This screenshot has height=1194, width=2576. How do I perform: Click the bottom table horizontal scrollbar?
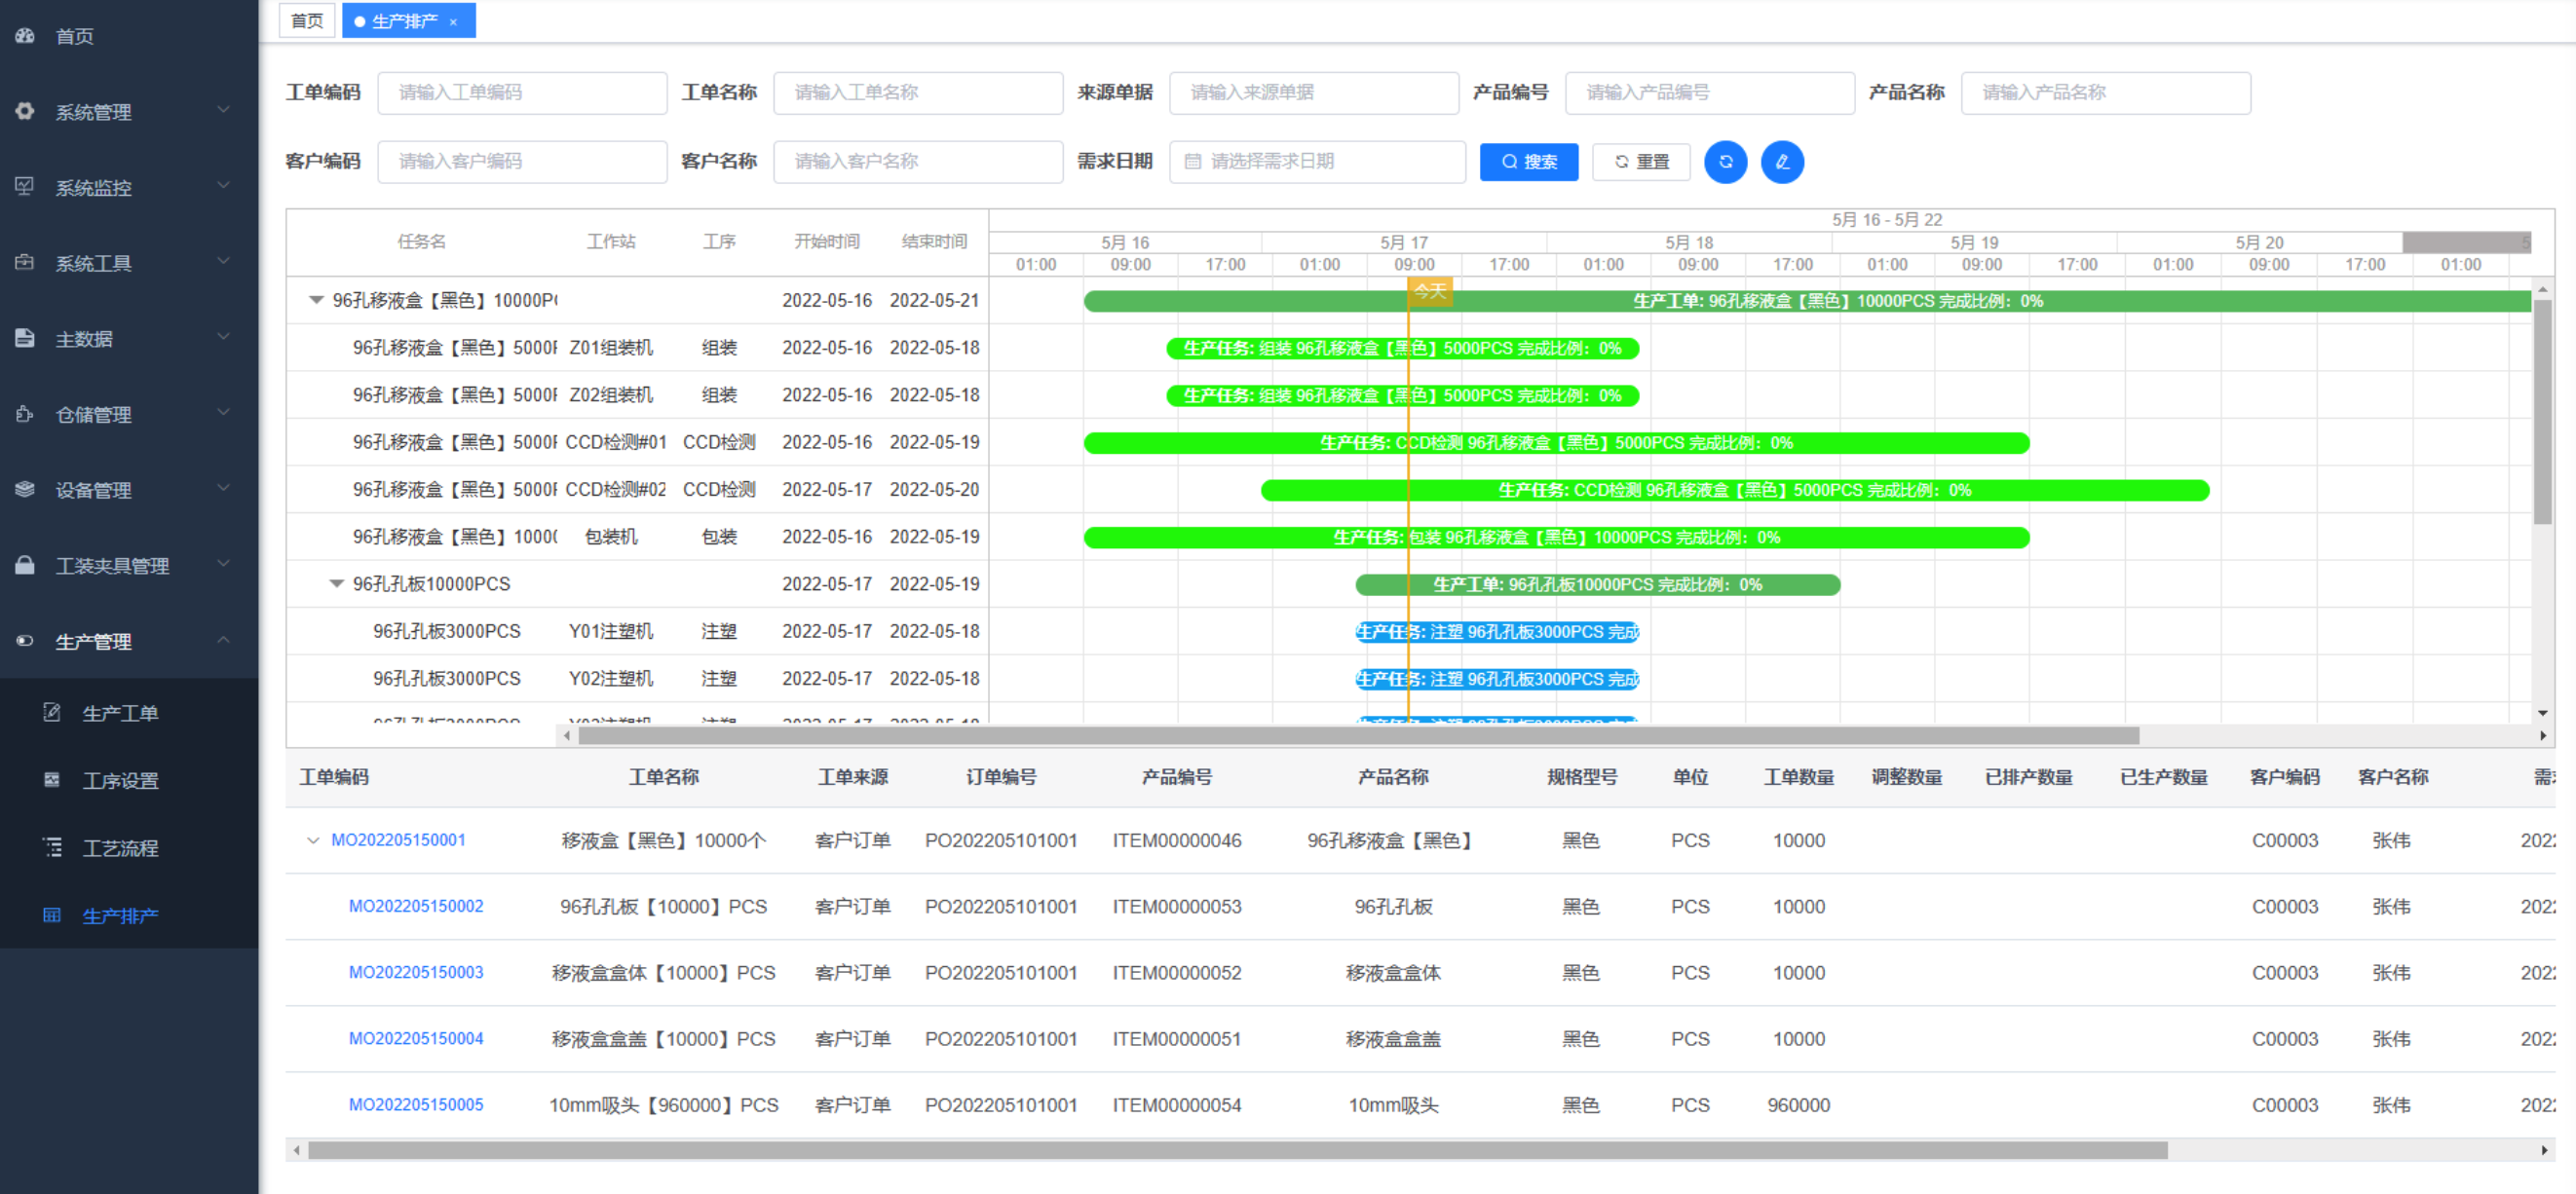click(1237, 1150)
